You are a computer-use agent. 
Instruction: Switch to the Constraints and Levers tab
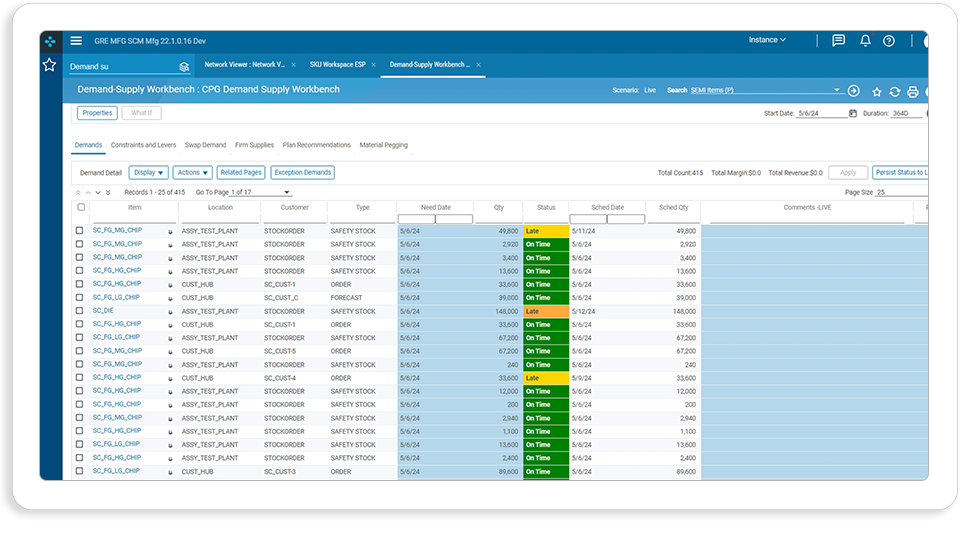click(143, 145)
